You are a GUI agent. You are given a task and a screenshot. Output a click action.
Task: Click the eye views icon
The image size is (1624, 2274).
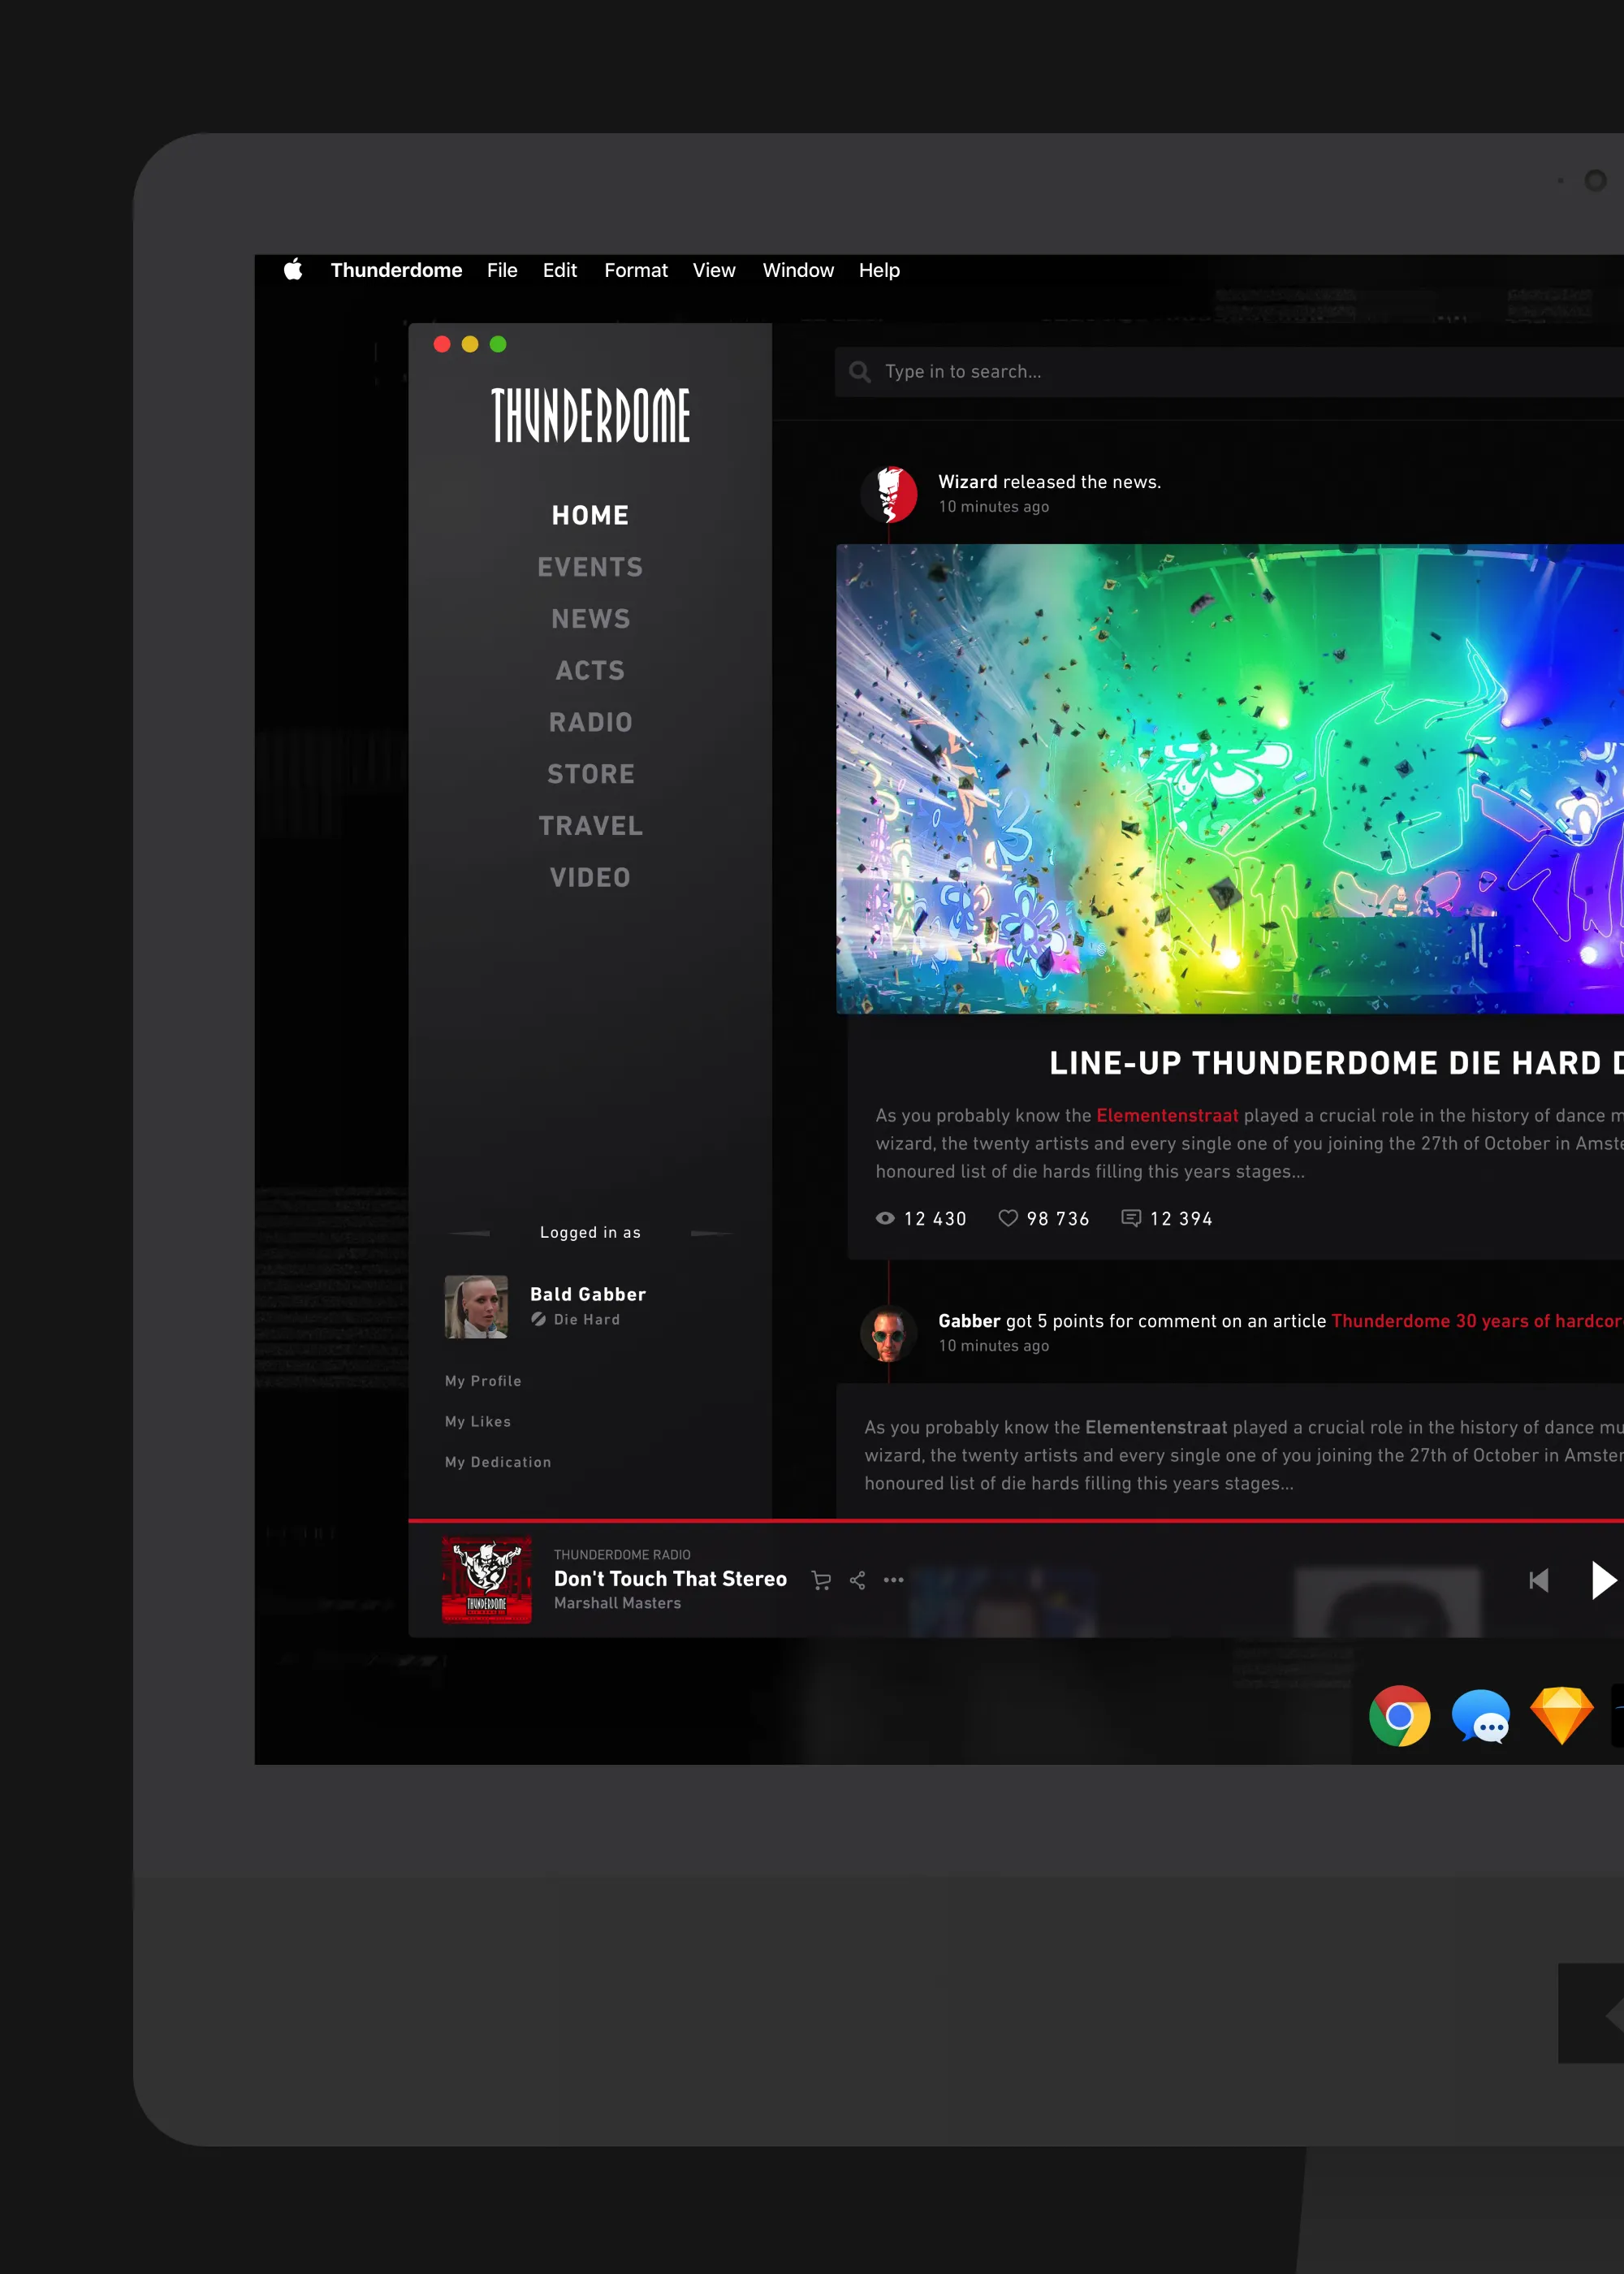tap(885, 1218)
